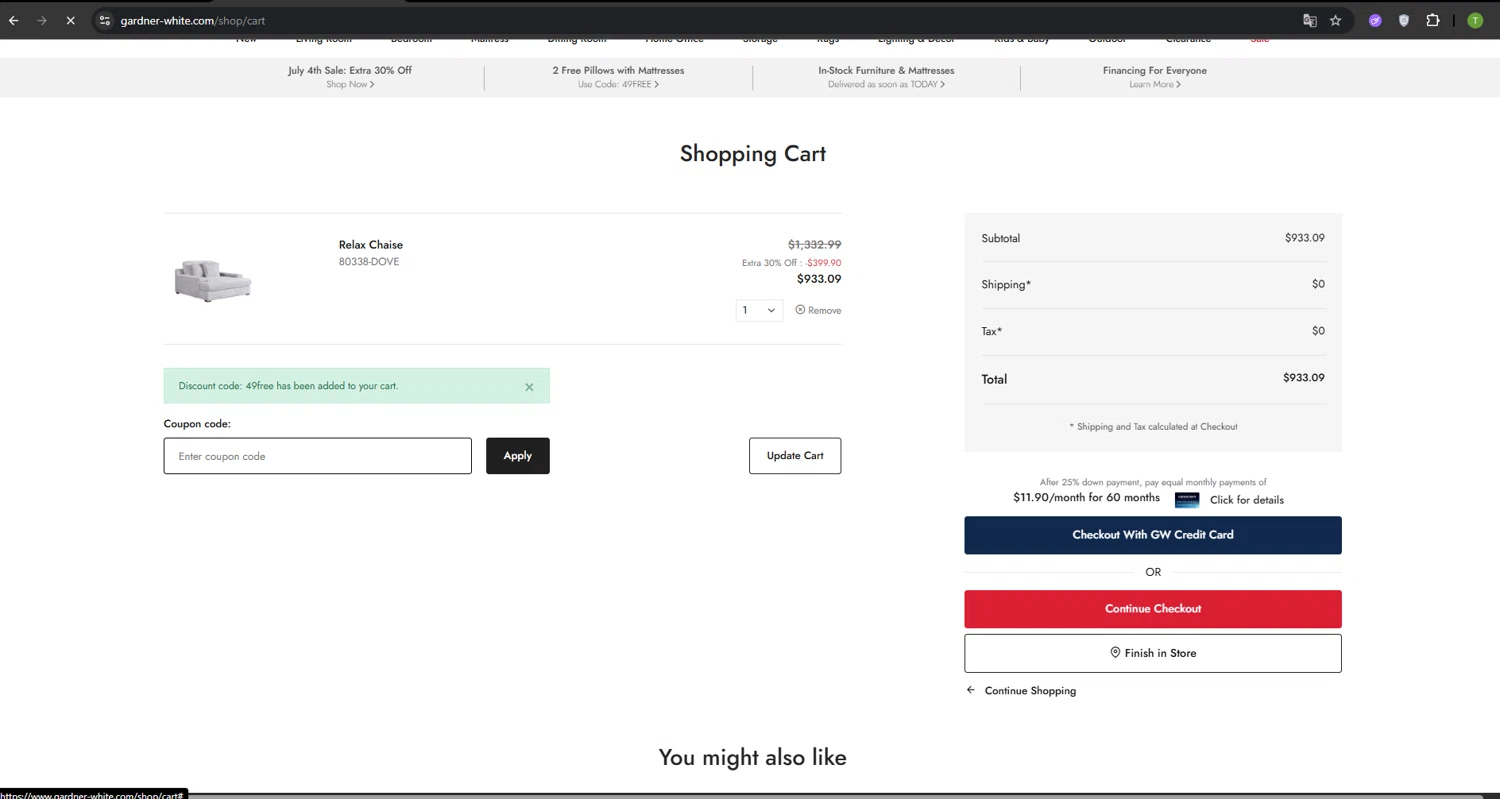1500x799 pixels.
Task: Click the bold Total label
Action: 994,380
